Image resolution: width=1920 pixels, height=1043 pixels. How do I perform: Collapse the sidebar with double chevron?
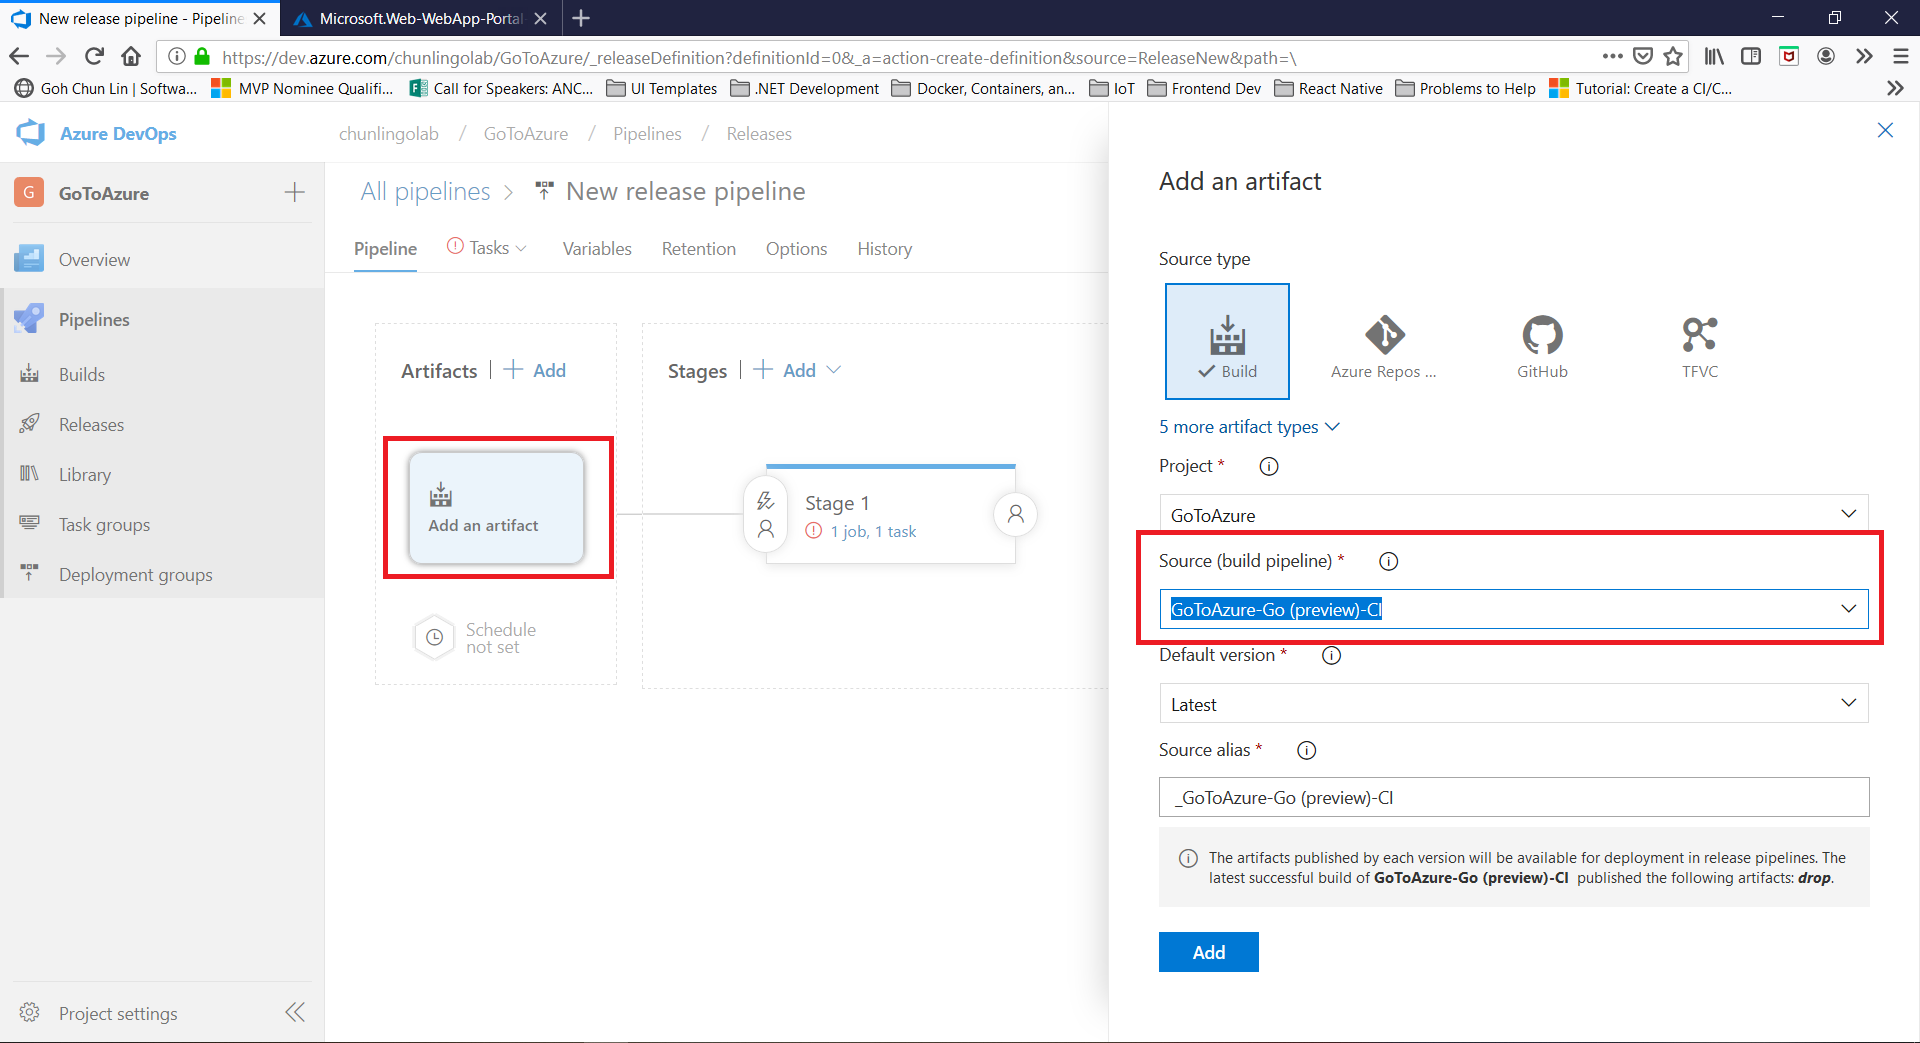(295, 1013)
